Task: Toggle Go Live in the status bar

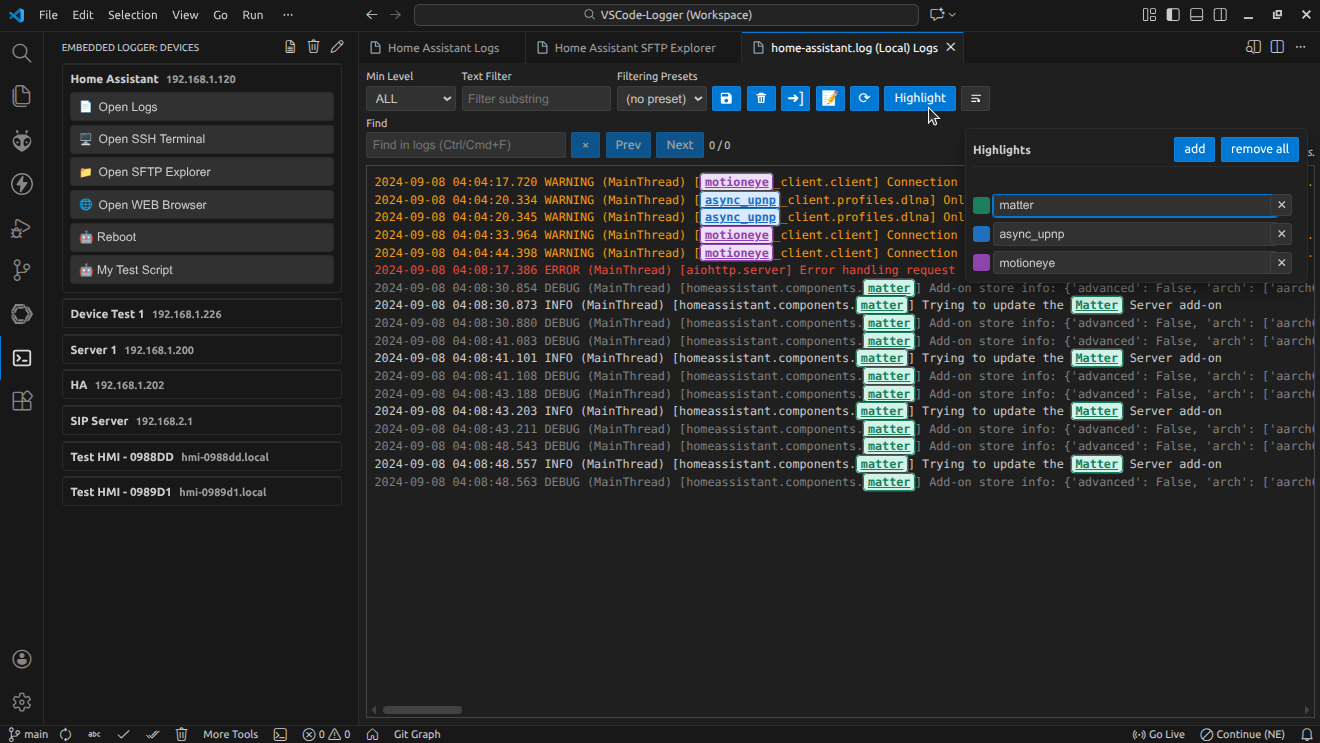Action: (1158, 733)
